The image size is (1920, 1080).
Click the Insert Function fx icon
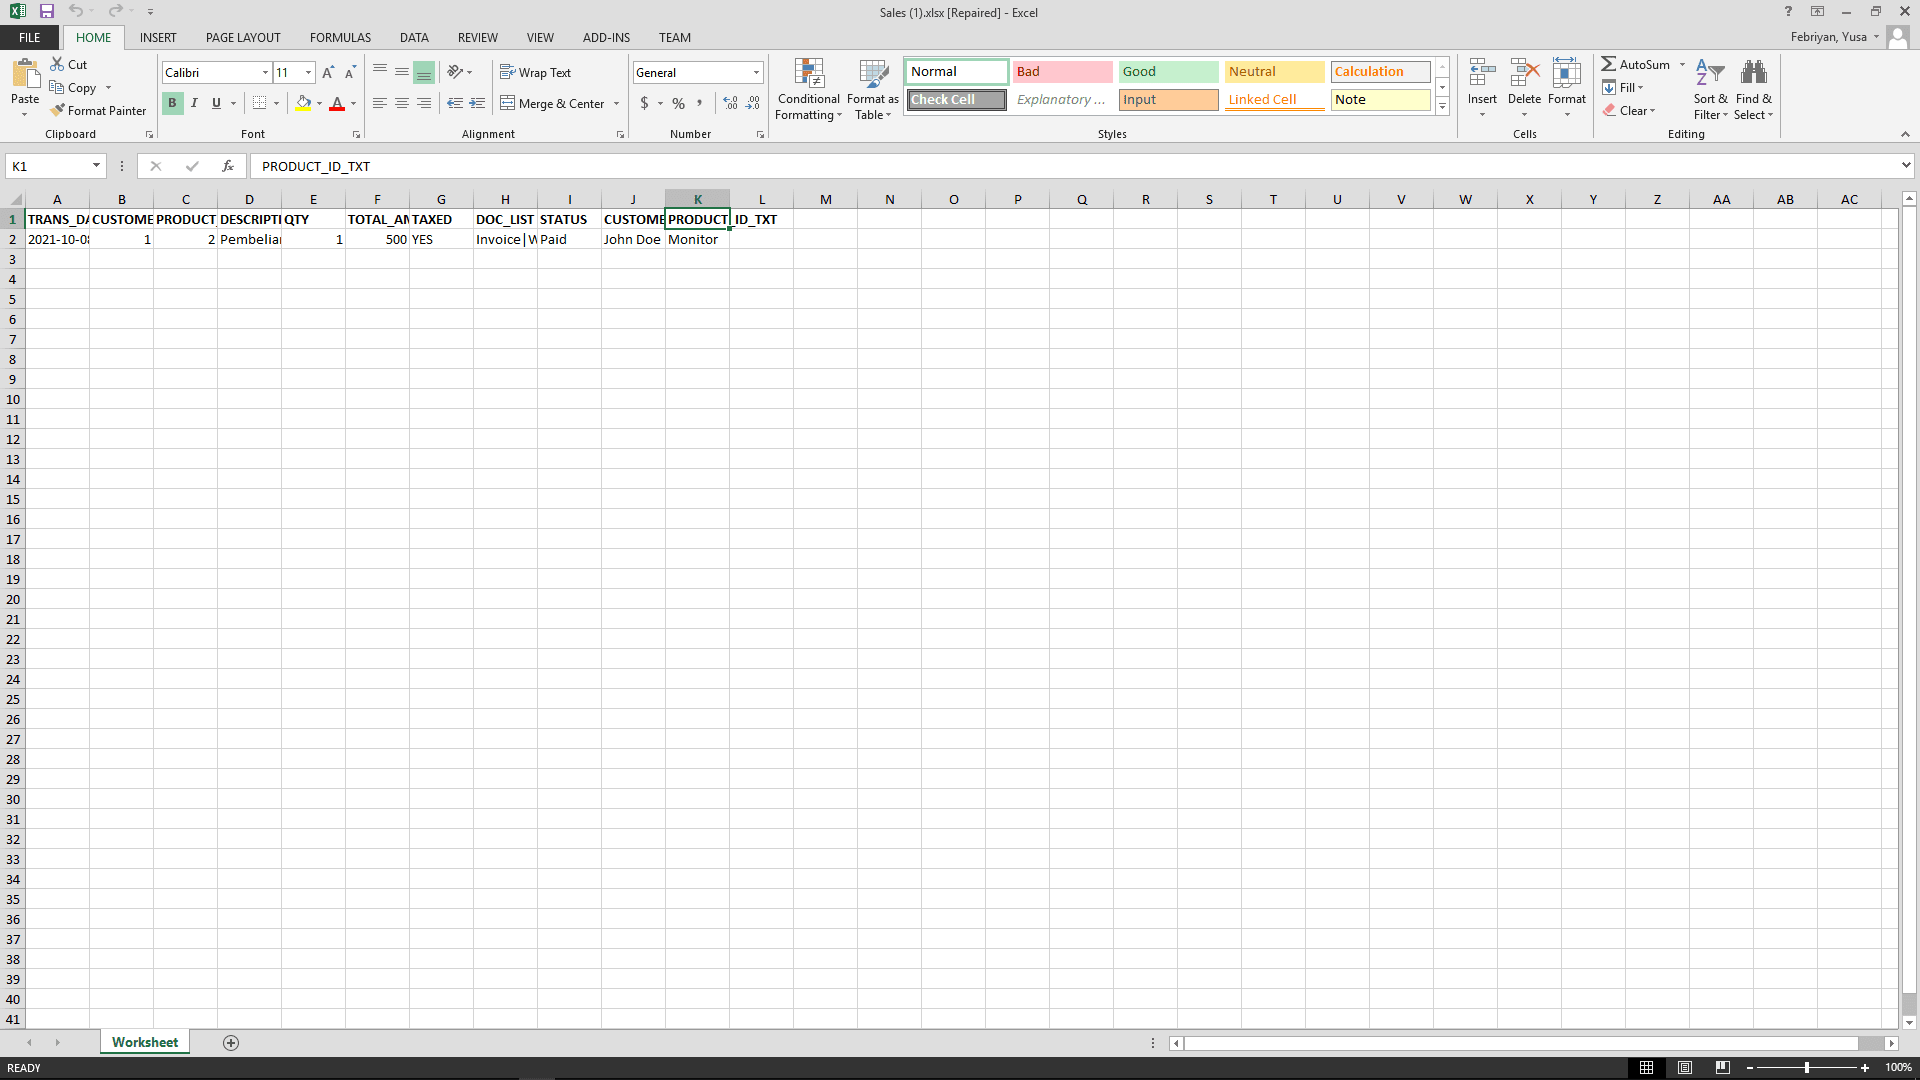pos(228,166)
